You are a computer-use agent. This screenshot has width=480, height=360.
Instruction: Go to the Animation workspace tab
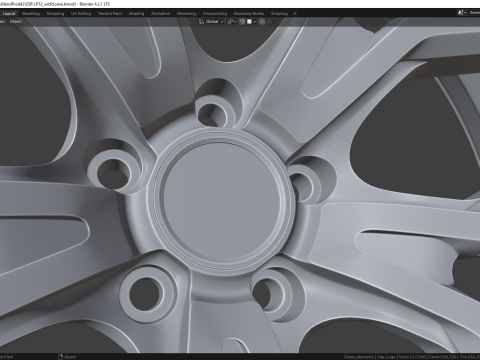pos(160,14)
